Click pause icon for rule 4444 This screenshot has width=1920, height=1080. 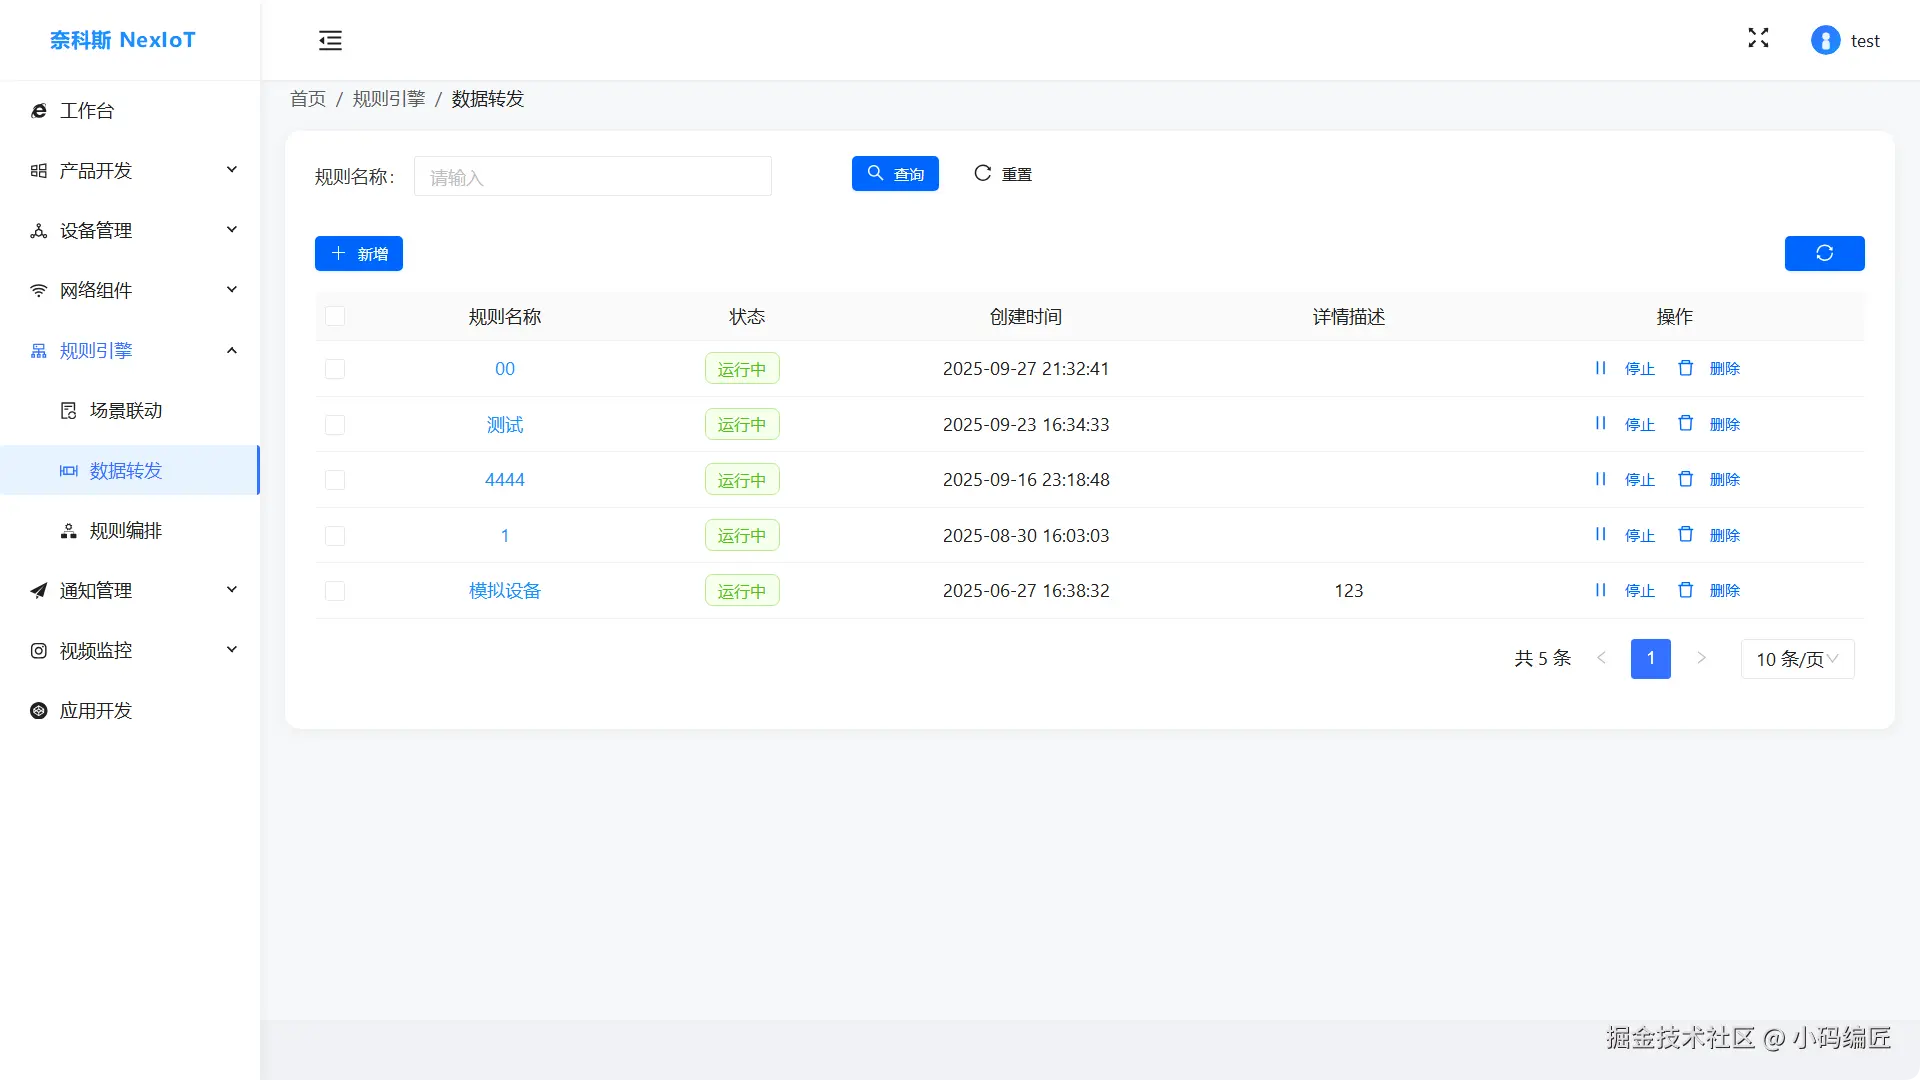[1600, 479]
